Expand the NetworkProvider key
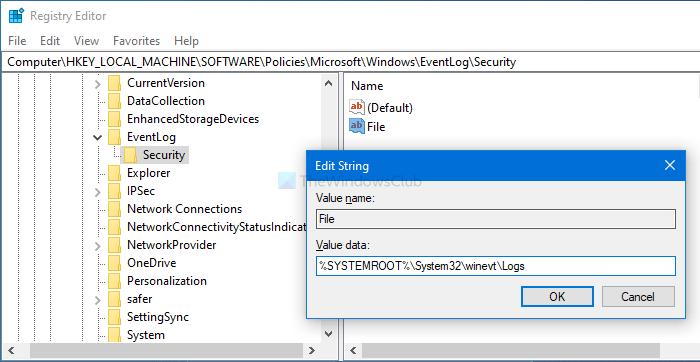700x362 pixels. coord(98,245)
